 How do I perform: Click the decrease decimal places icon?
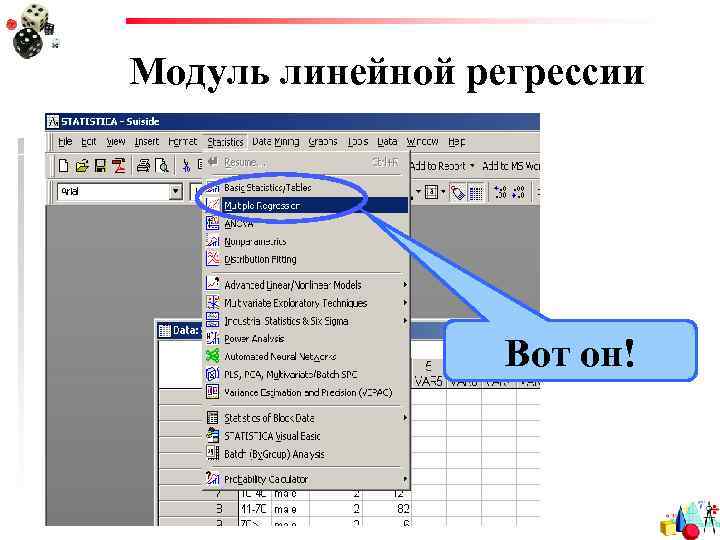(519, 192)
